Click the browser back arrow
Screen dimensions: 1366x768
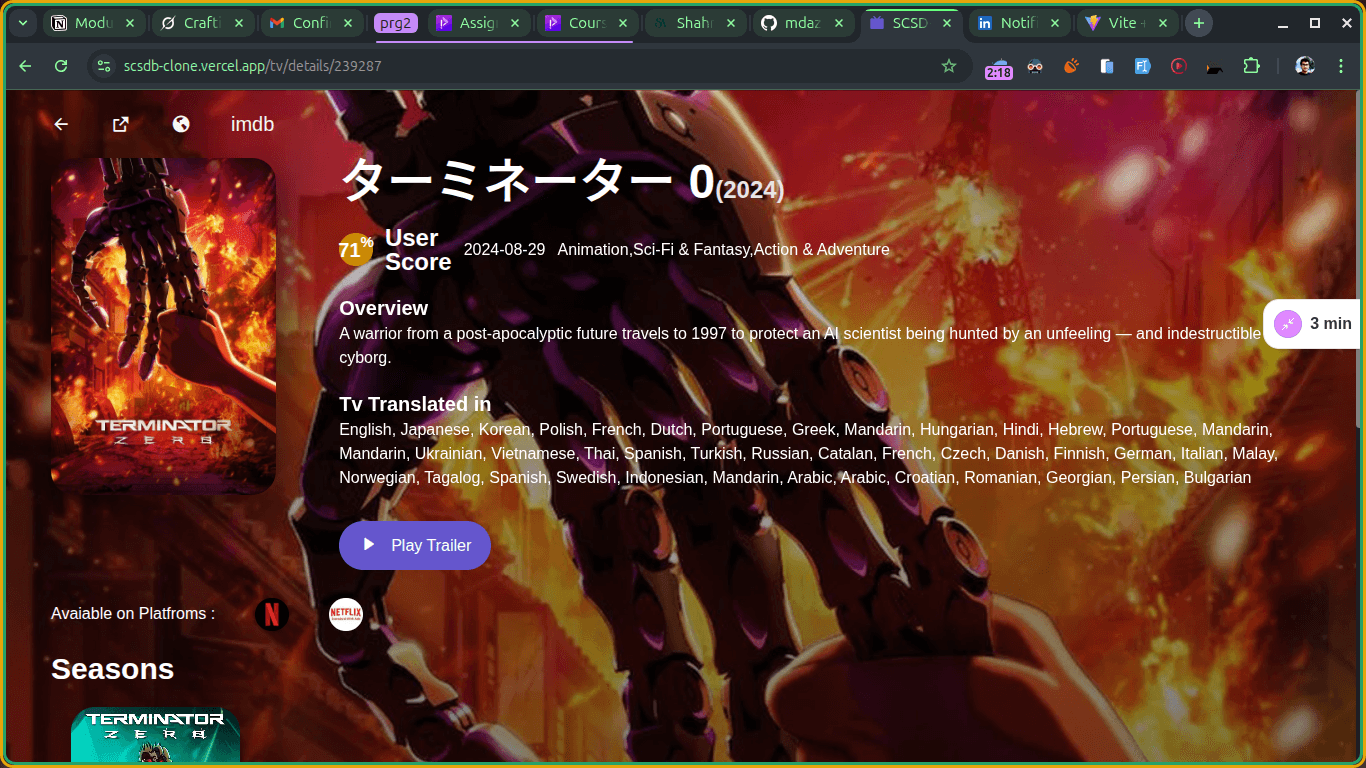[25, 66]
